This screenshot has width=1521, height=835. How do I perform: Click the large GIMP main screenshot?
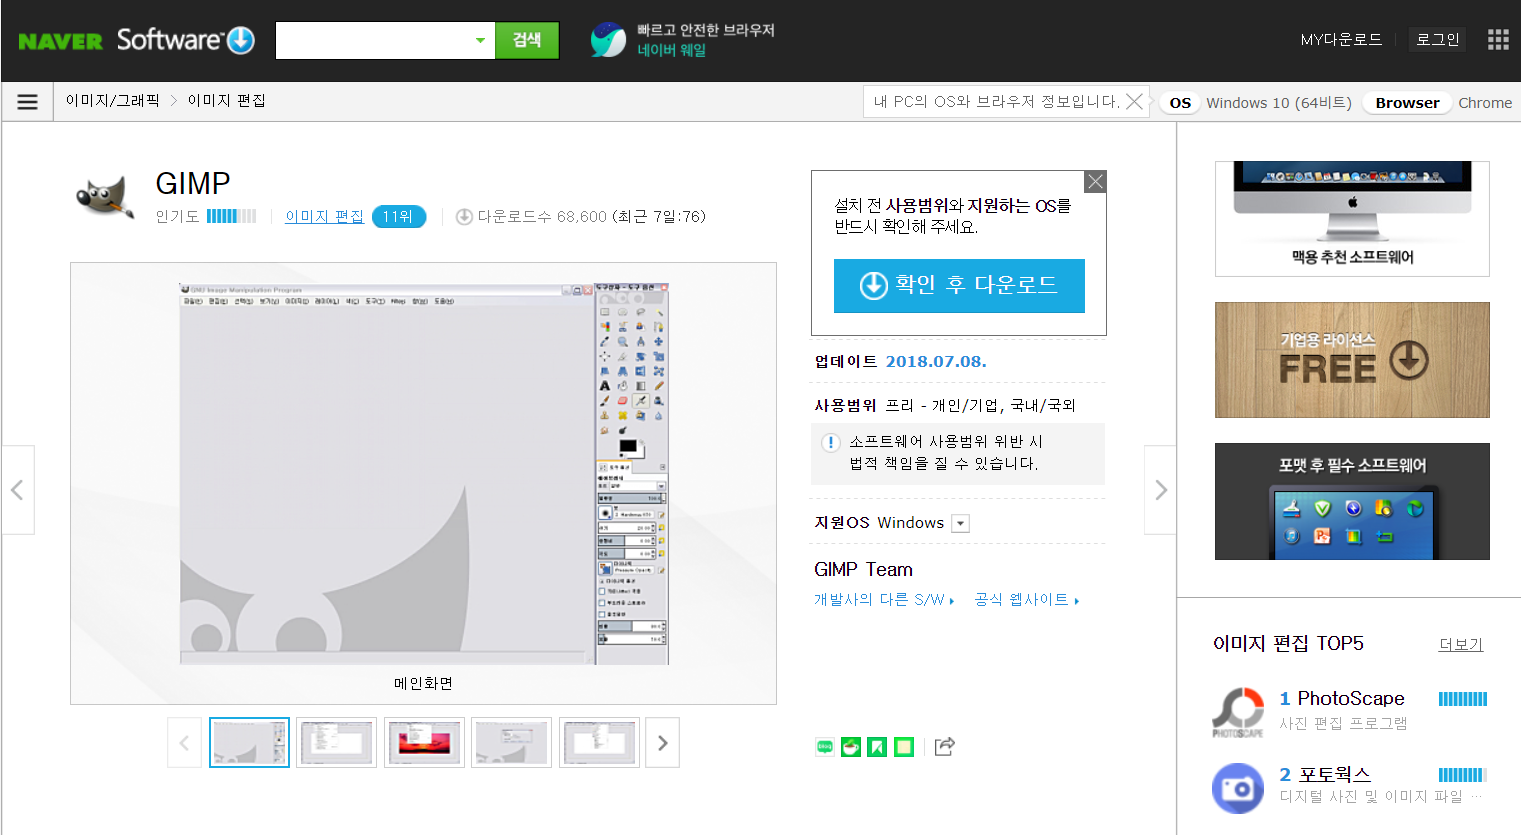click(x=424, y=473)
